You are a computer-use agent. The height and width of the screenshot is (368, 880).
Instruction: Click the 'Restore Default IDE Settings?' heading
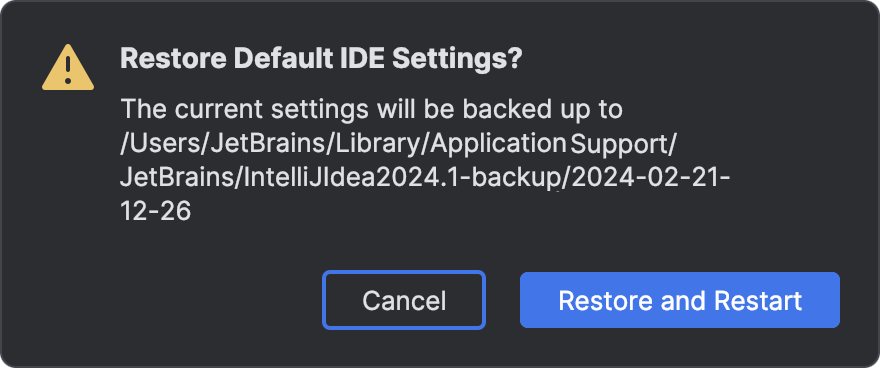pyautogui.click(x=322, y=59)
